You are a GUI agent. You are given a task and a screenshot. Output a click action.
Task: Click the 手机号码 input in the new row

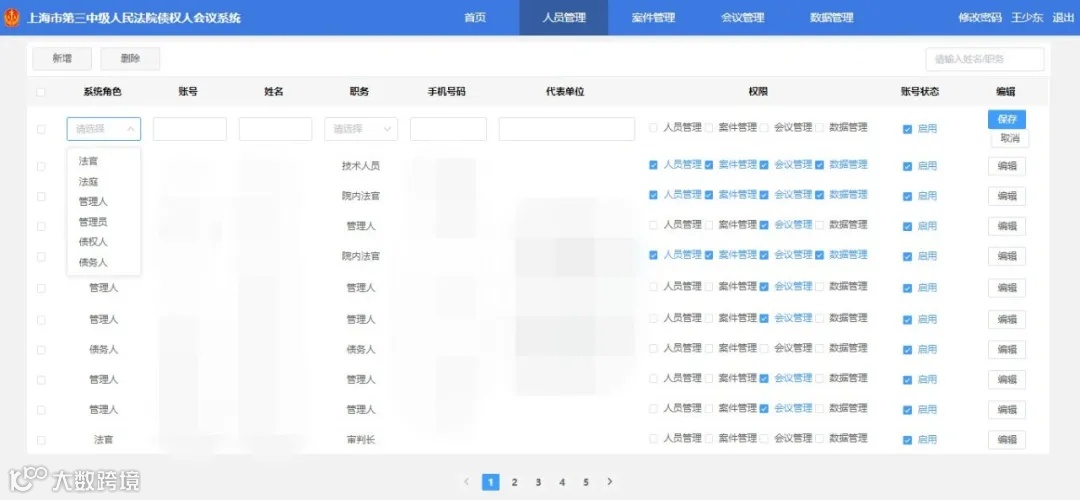point(448,129)
